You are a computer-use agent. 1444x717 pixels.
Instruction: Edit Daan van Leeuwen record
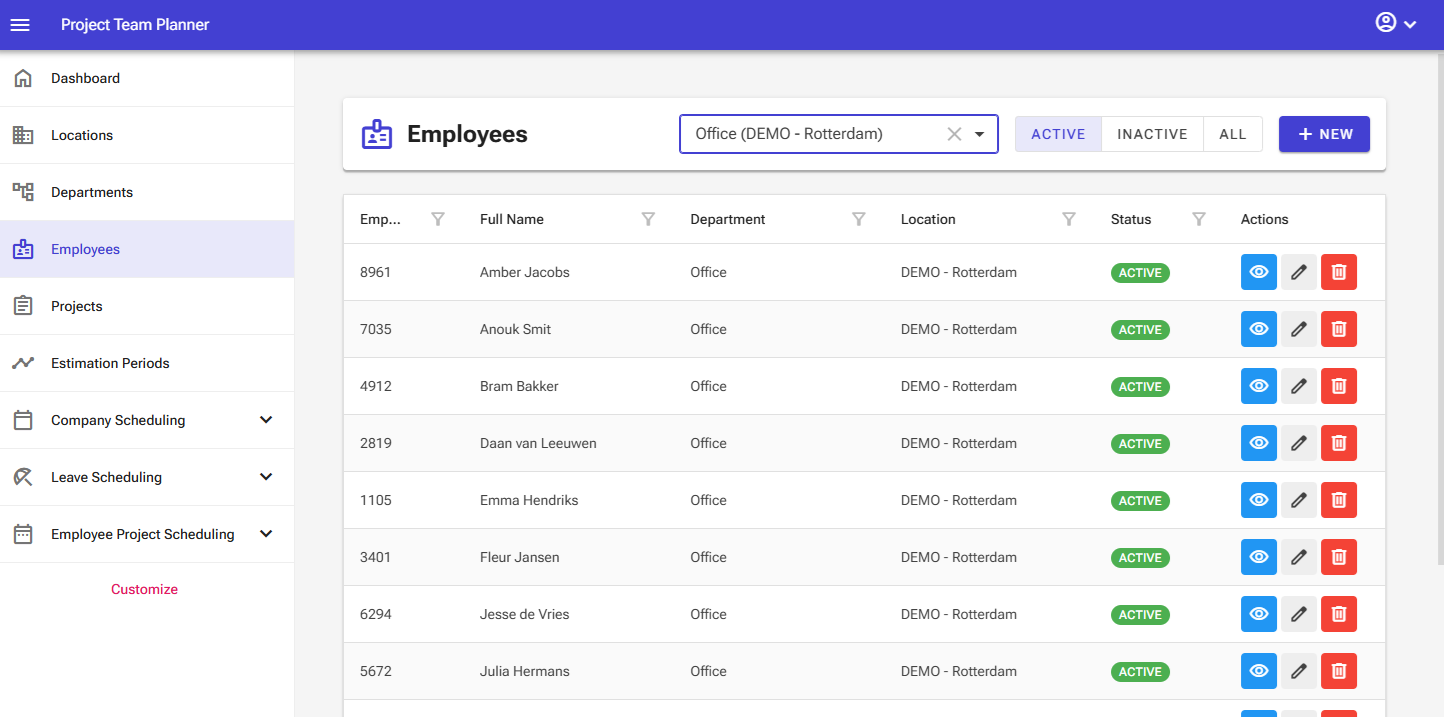point(1299,443)
